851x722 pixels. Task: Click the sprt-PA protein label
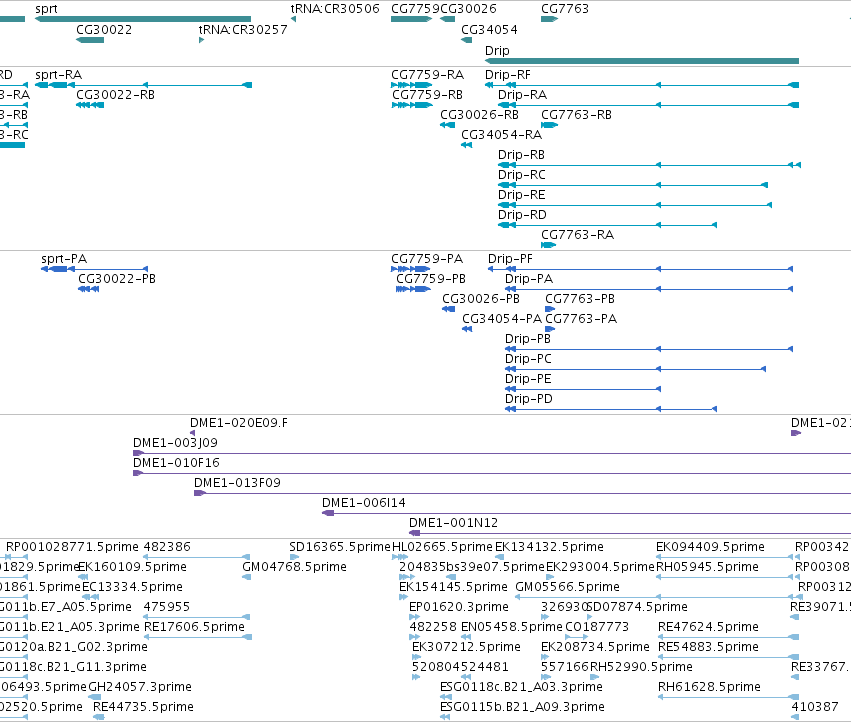point(64,258)
